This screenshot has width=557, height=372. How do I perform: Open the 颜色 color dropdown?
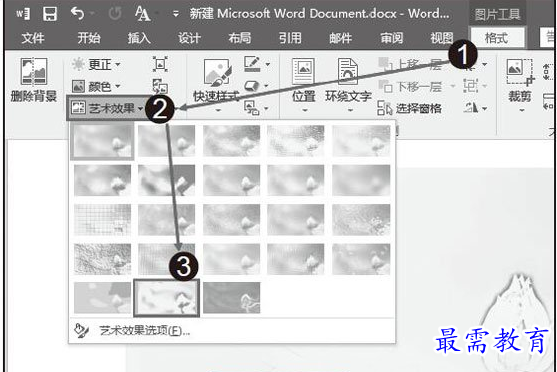coord(96,86)
